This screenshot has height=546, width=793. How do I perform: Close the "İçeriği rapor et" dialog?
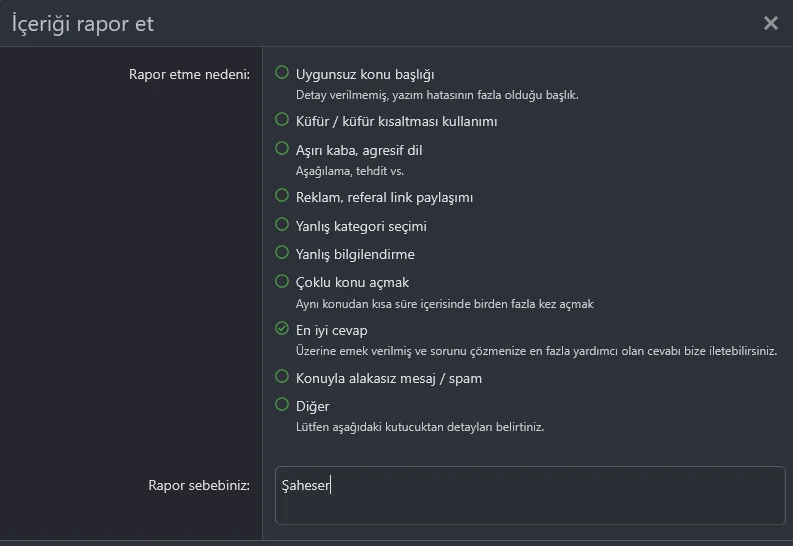tap(771, 23)
